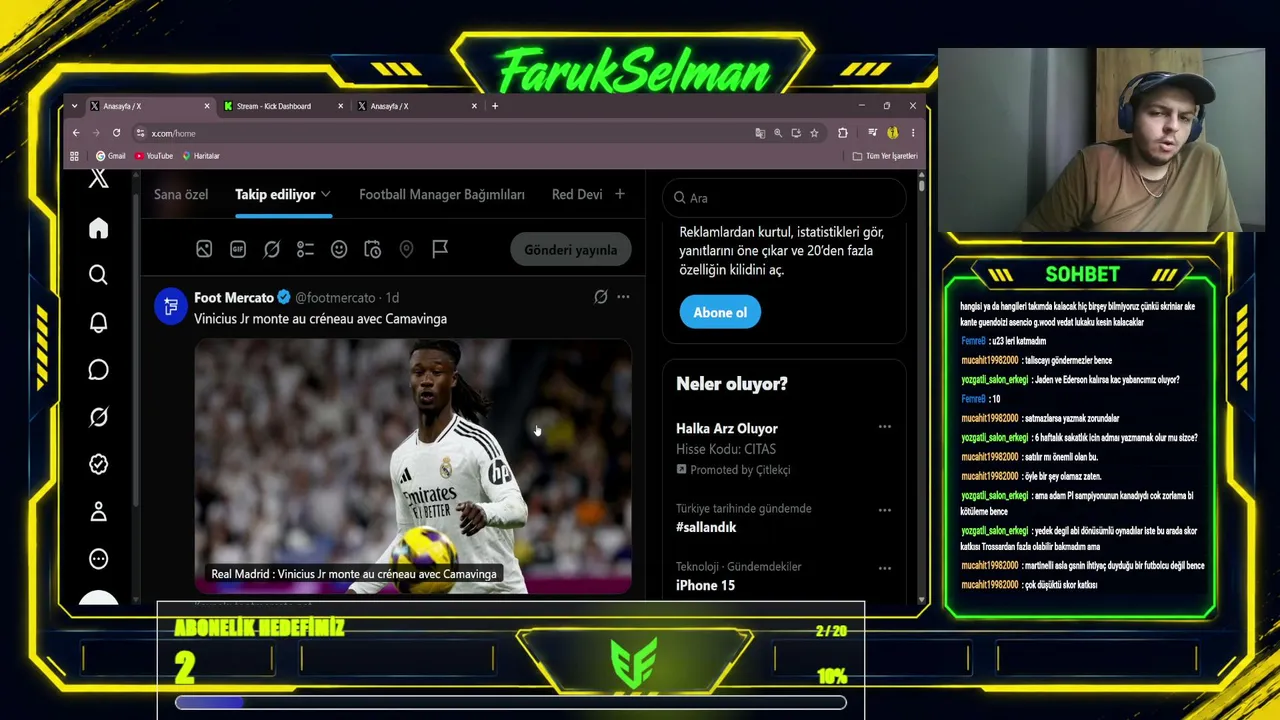Open Notifications bell in the sidebar
The height and width of the screenshot is (720, 1280).
[x=98, y=322]
